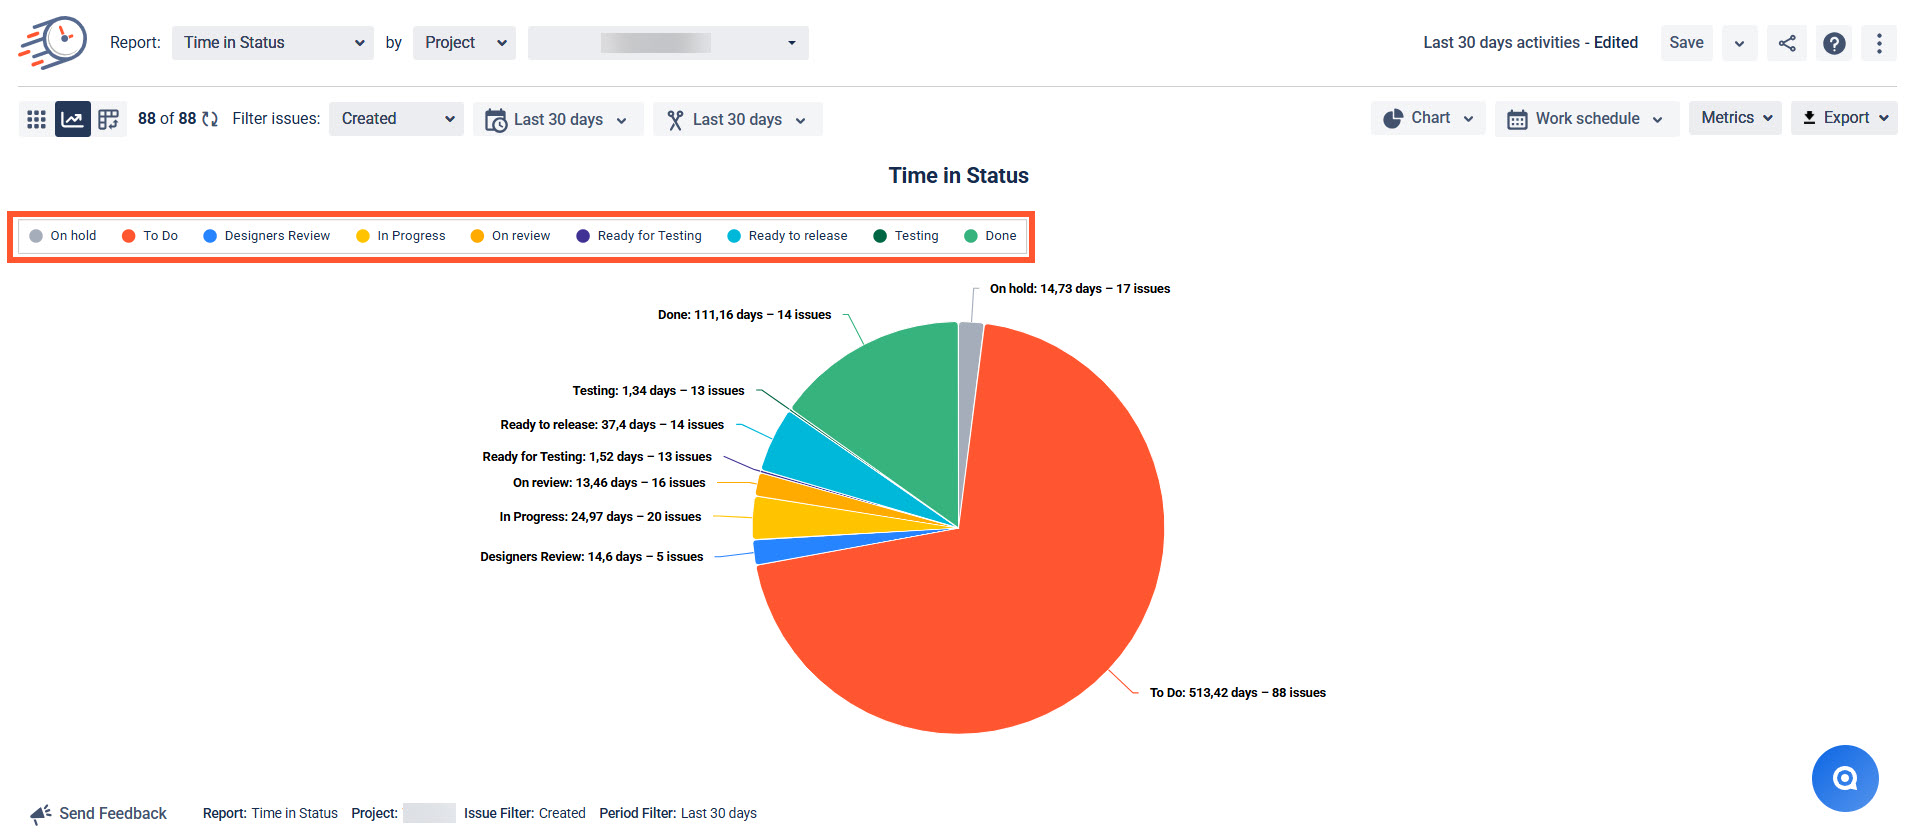Click the Save button
Screen dimensions: 1914x840
1686,43
